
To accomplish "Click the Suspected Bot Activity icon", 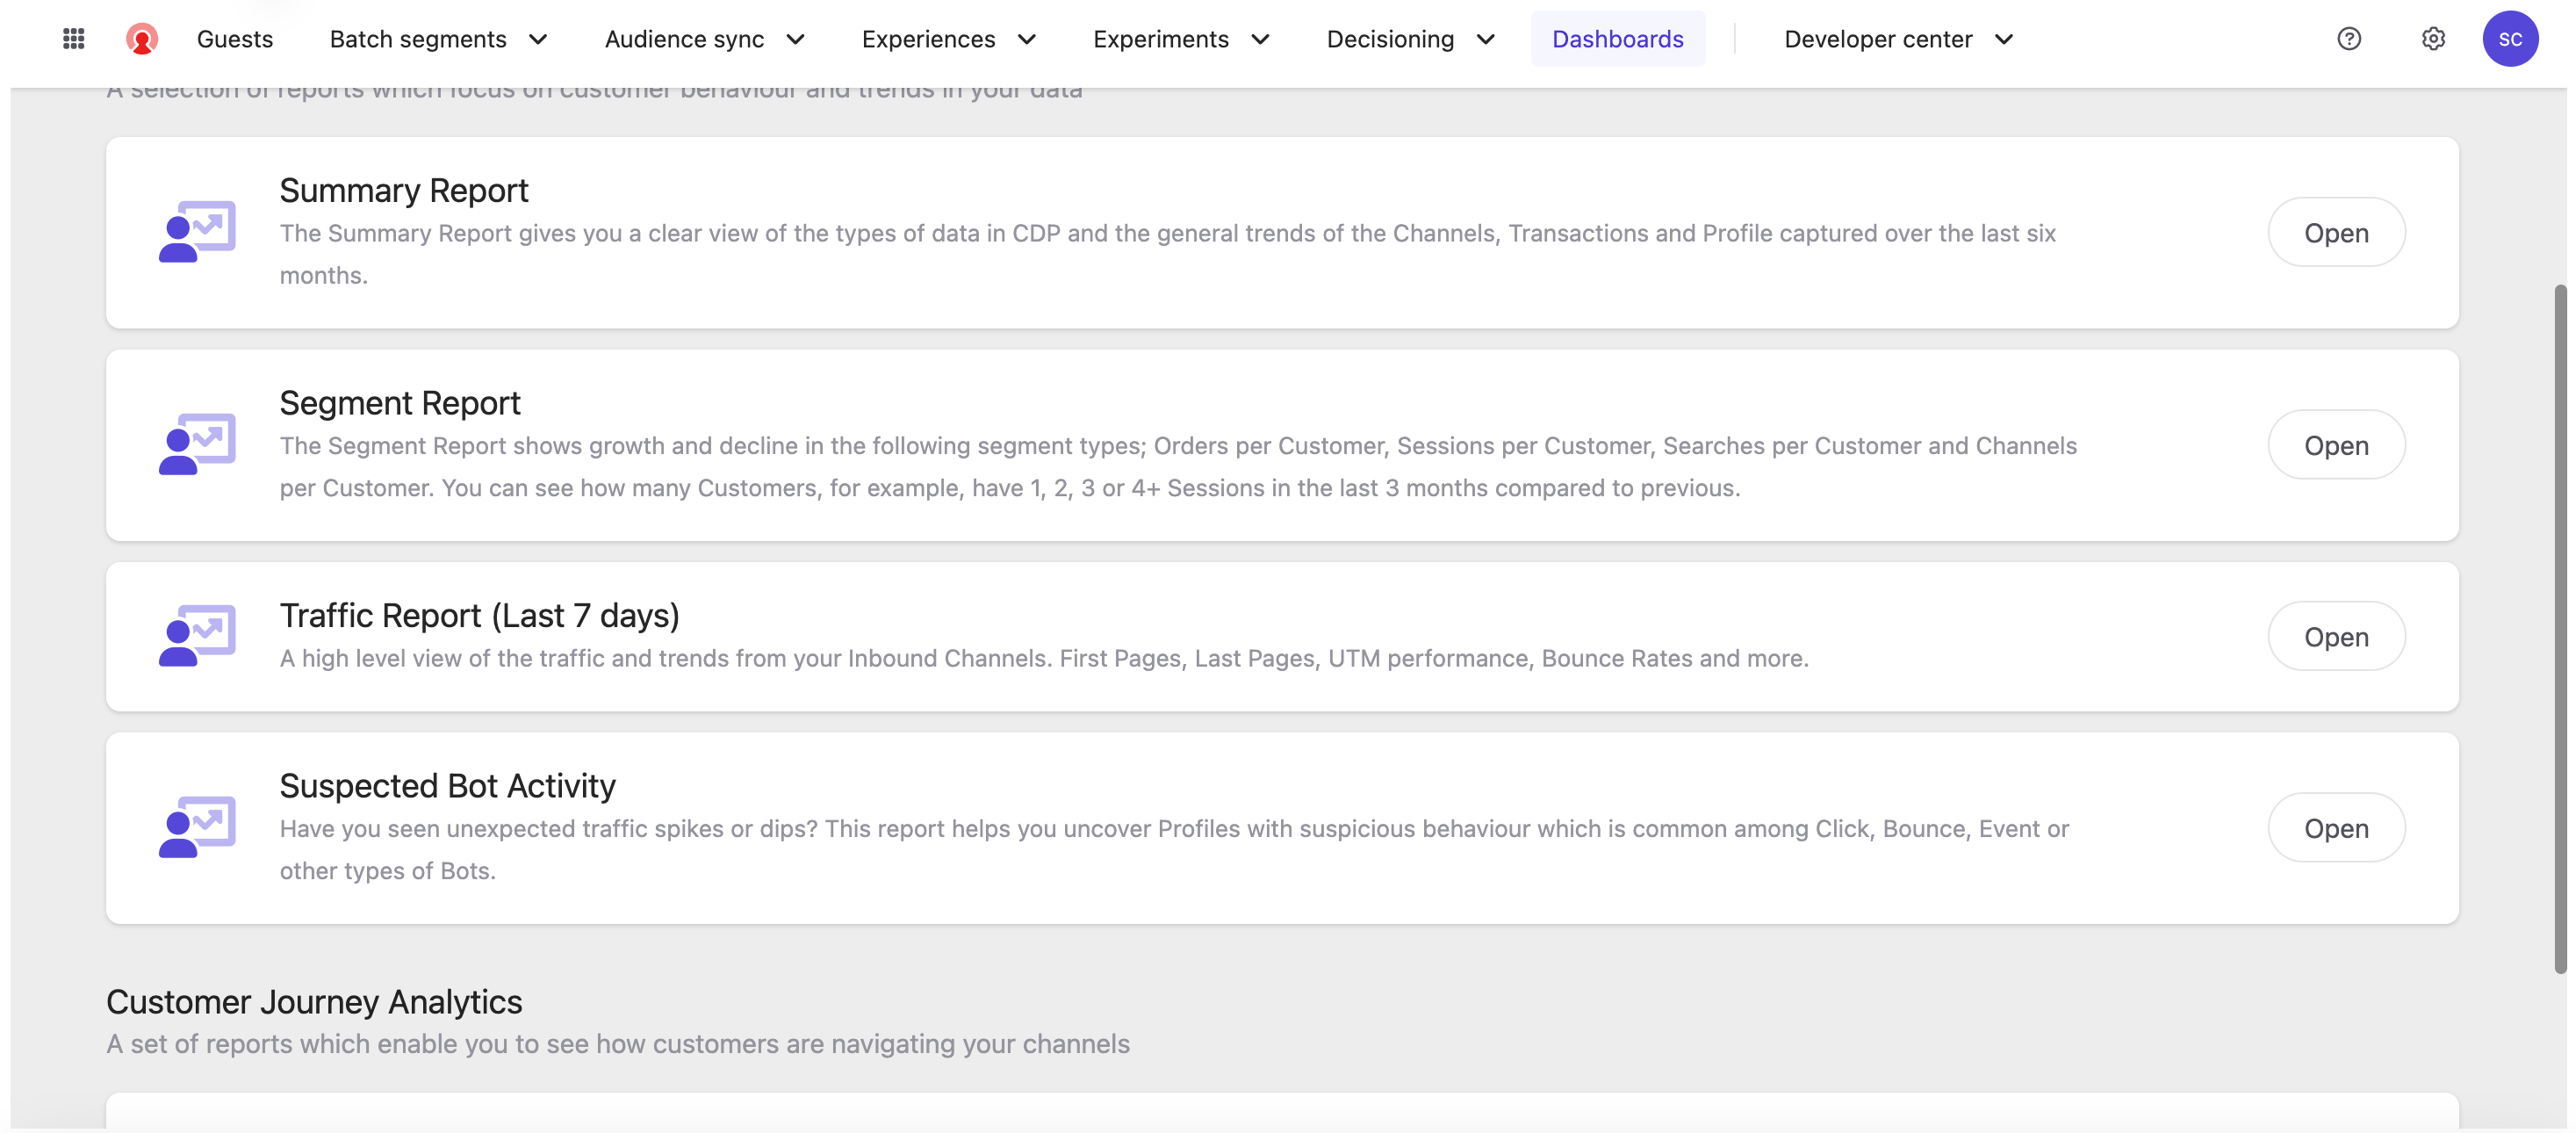I will coord(197,828).
